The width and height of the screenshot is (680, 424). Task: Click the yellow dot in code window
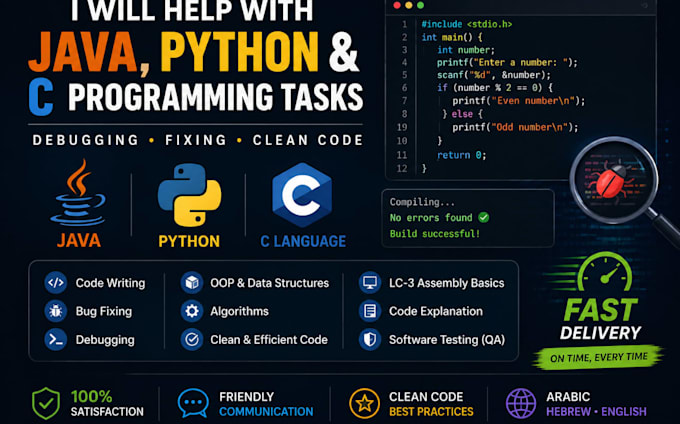[409, 5]
